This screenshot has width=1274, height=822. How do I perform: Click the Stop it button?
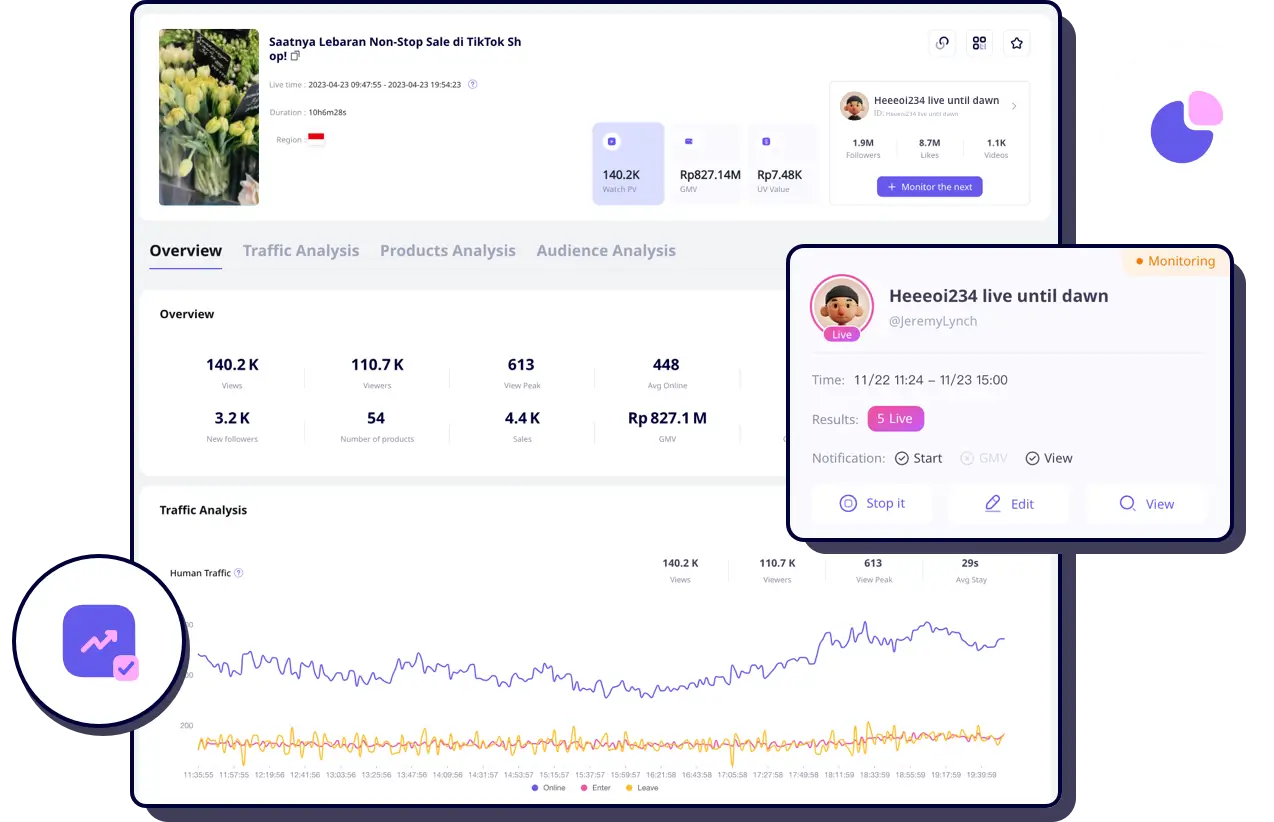(x=871, y=504)
